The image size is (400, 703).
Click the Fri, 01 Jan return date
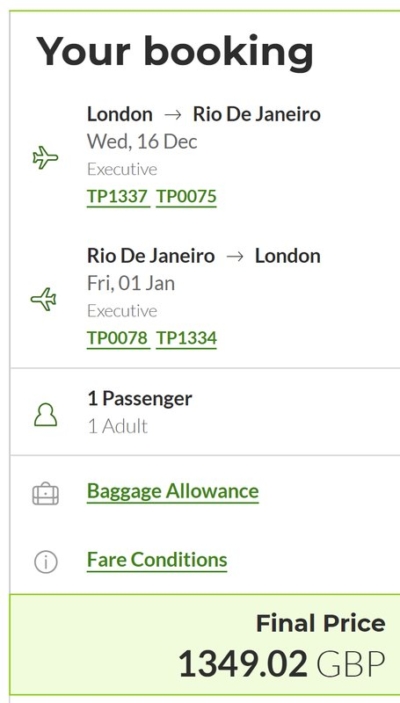point(131,283)
